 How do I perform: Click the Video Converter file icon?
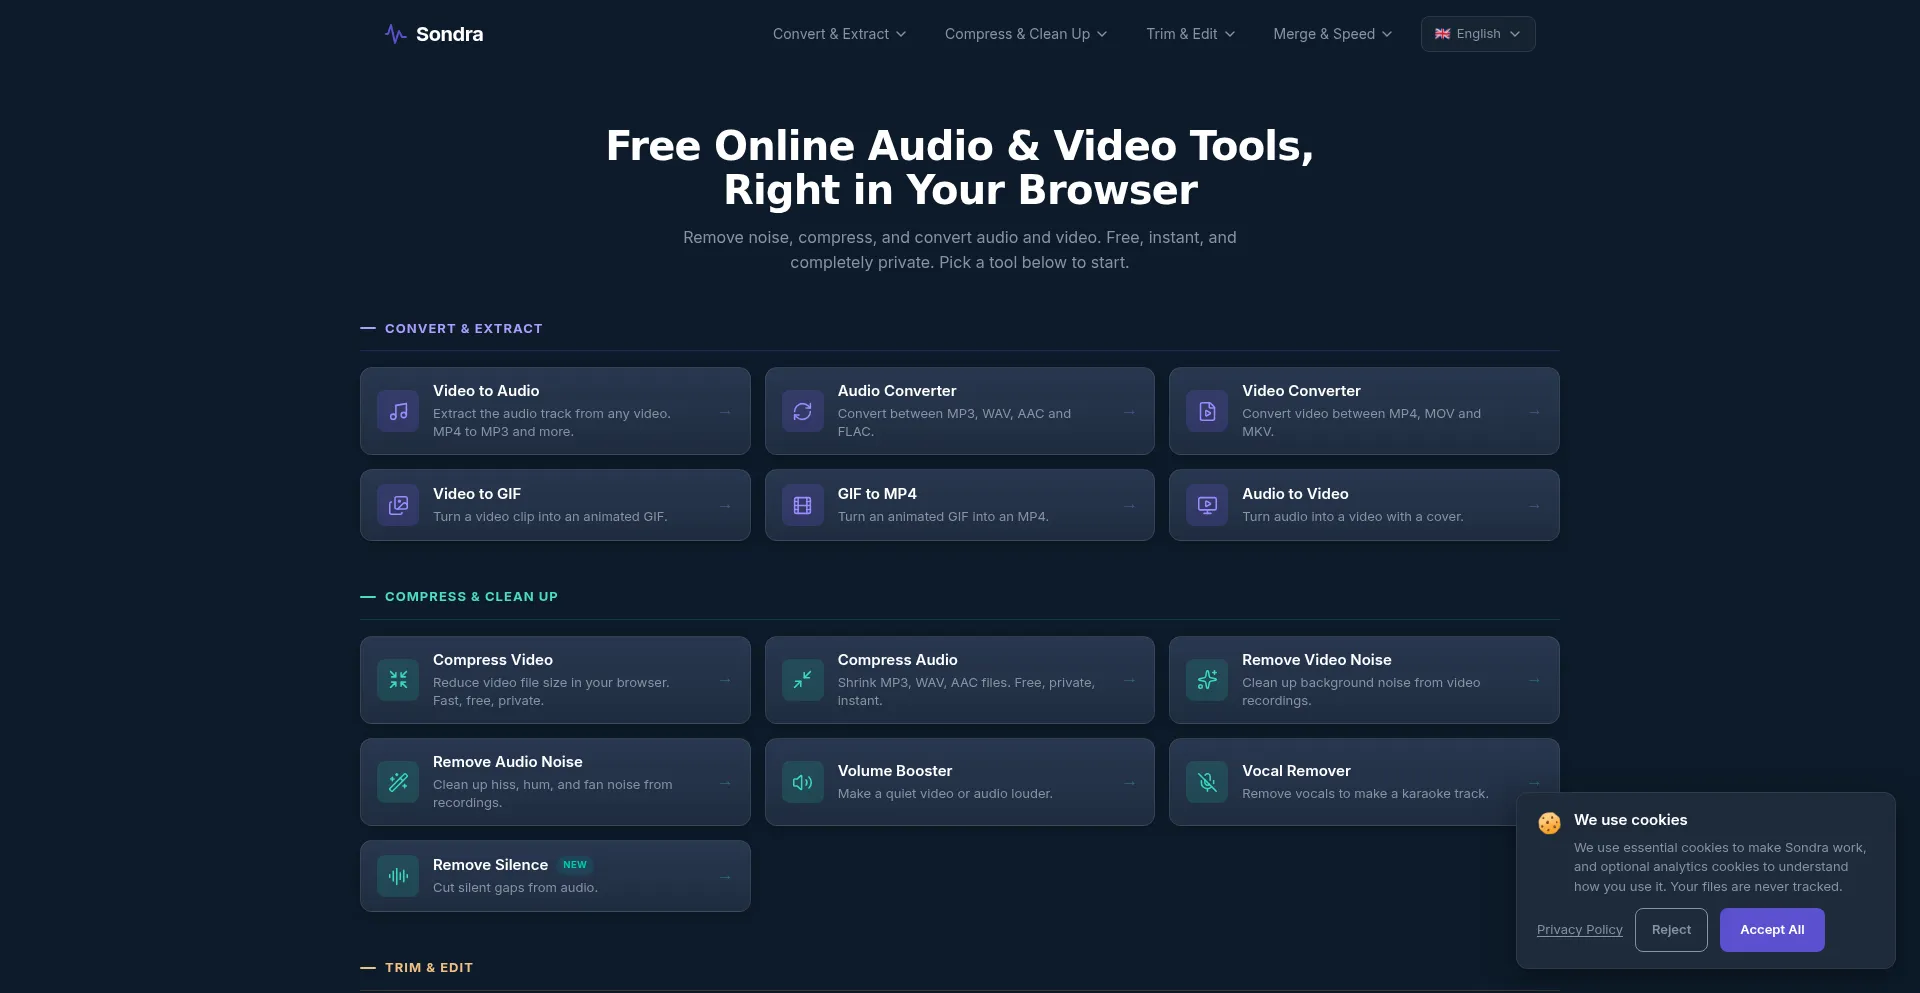(1207, 411)
